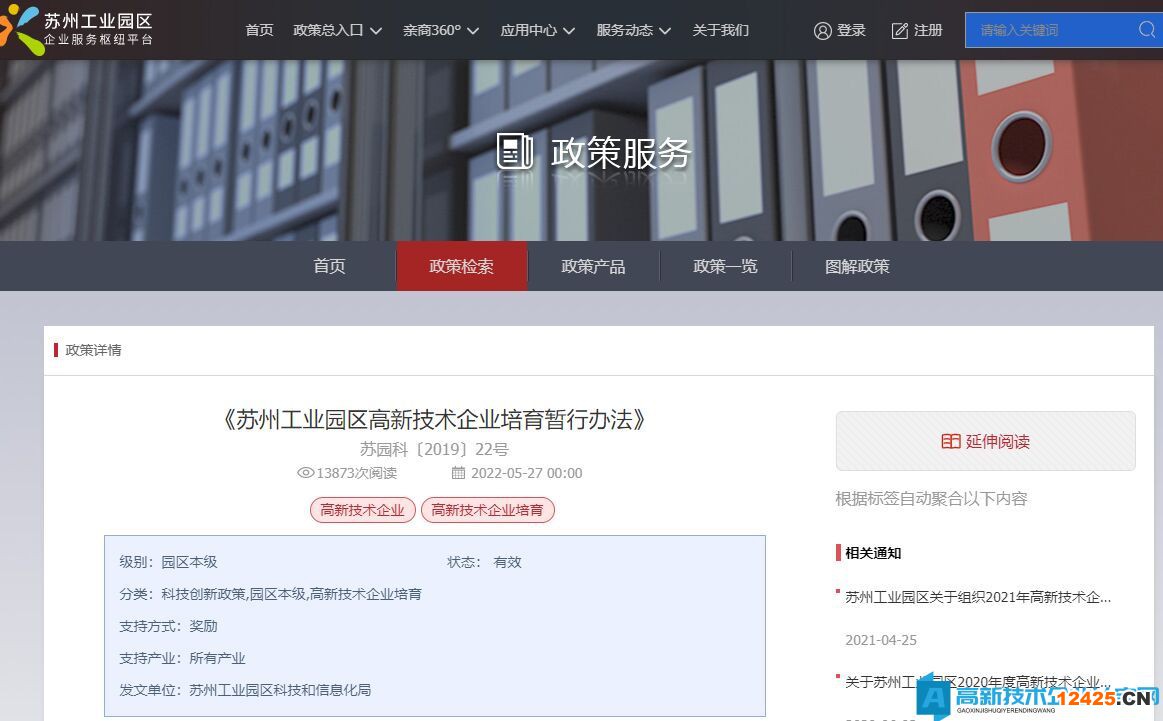This screenshot has width=1163, height=721.
Task: Open the 图解政策 tab
Action: tap(857, 266)
